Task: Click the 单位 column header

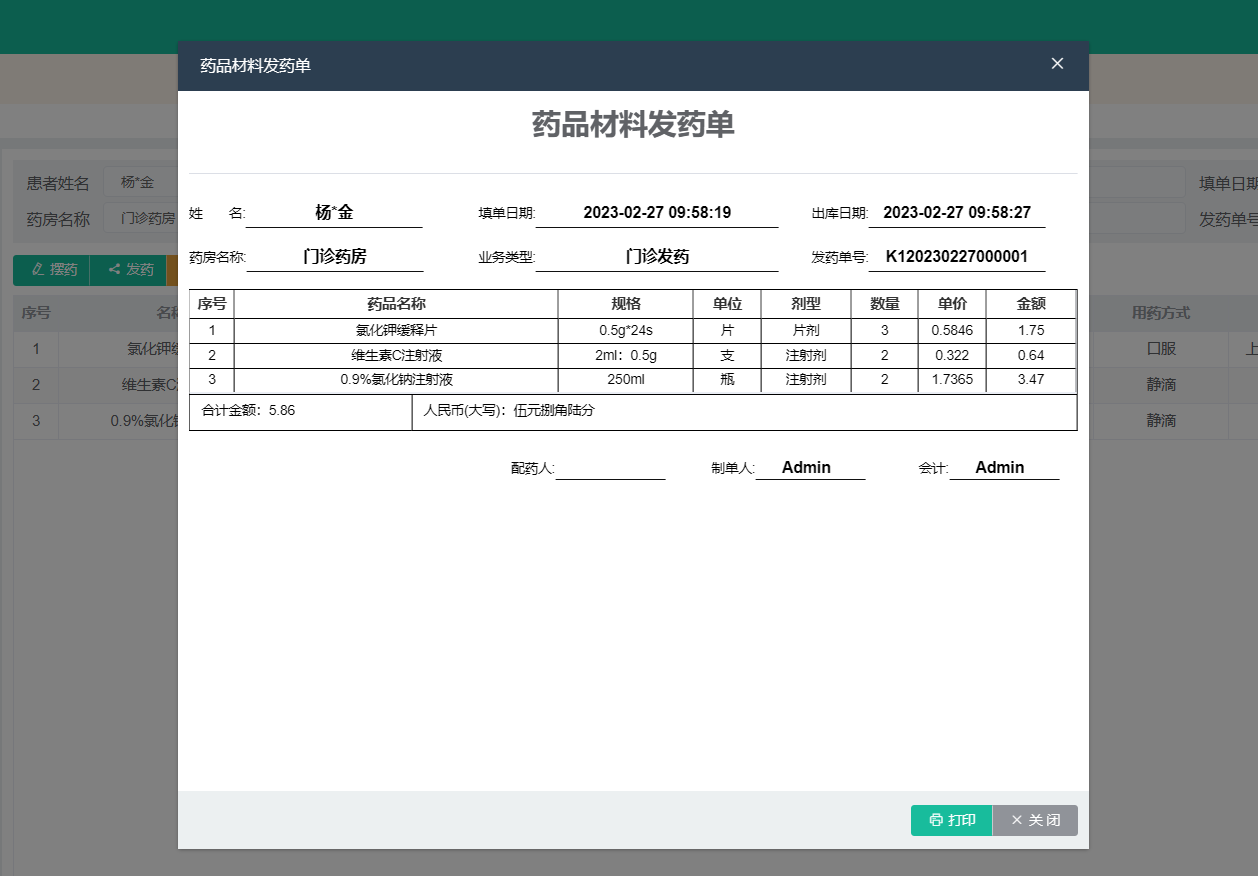Action: coord(727,304)
